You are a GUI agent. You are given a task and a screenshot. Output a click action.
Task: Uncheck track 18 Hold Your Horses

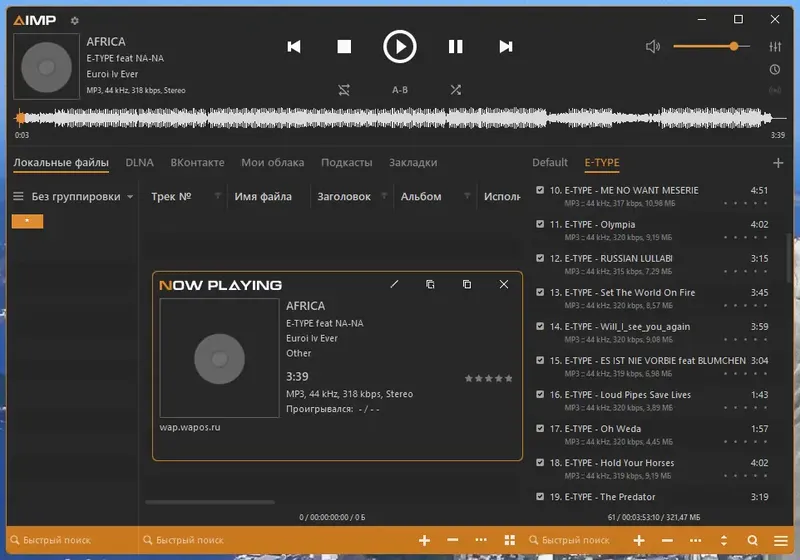(x=540, y=463)
